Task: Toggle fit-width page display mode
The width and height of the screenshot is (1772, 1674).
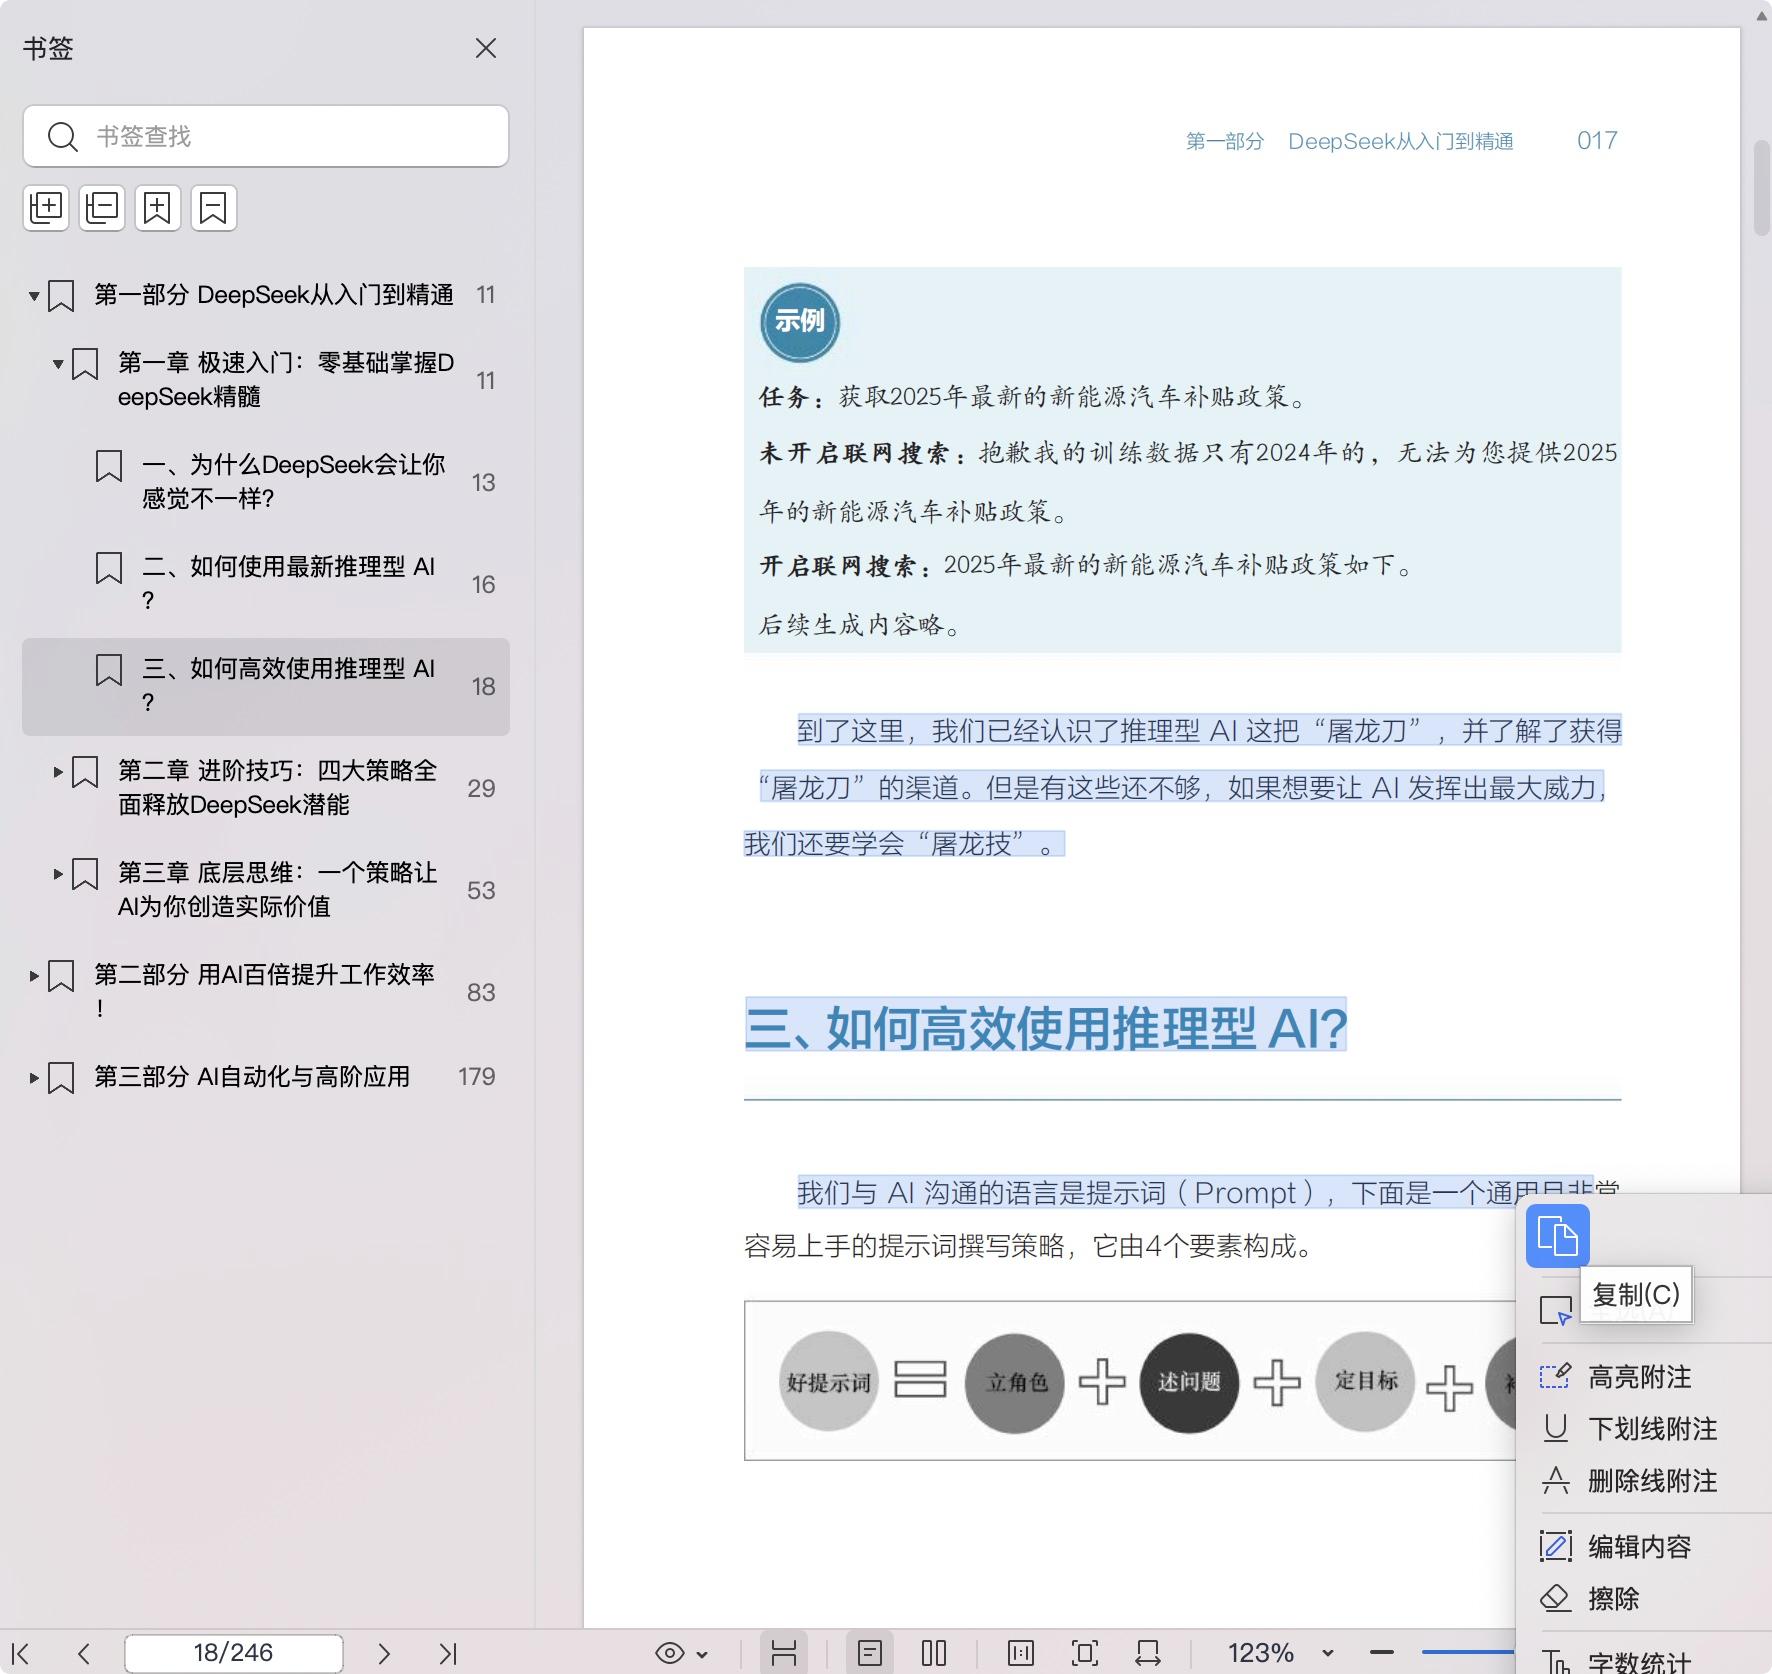Action: (1148, 1653)
